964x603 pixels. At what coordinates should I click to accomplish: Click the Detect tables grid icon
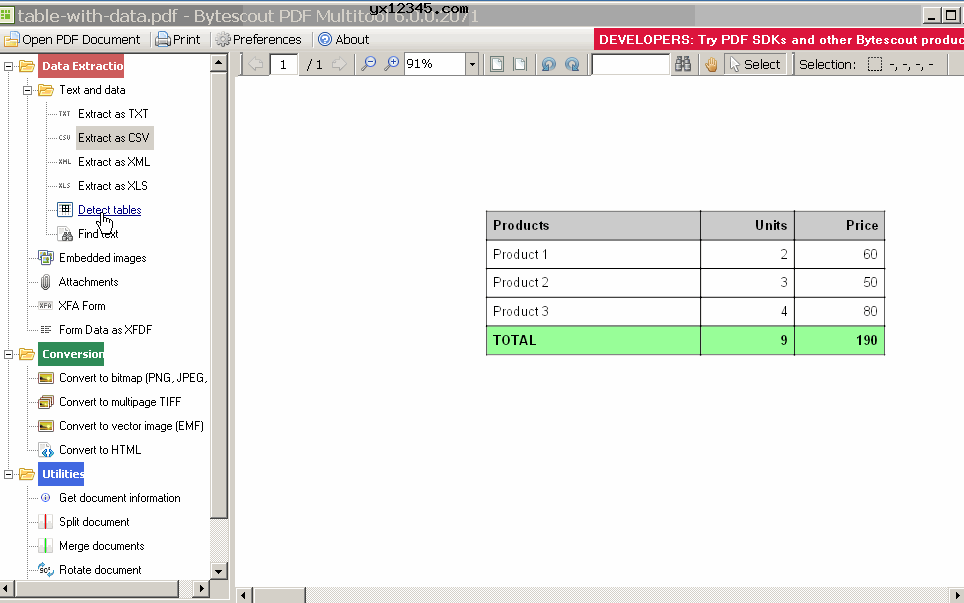65,210
